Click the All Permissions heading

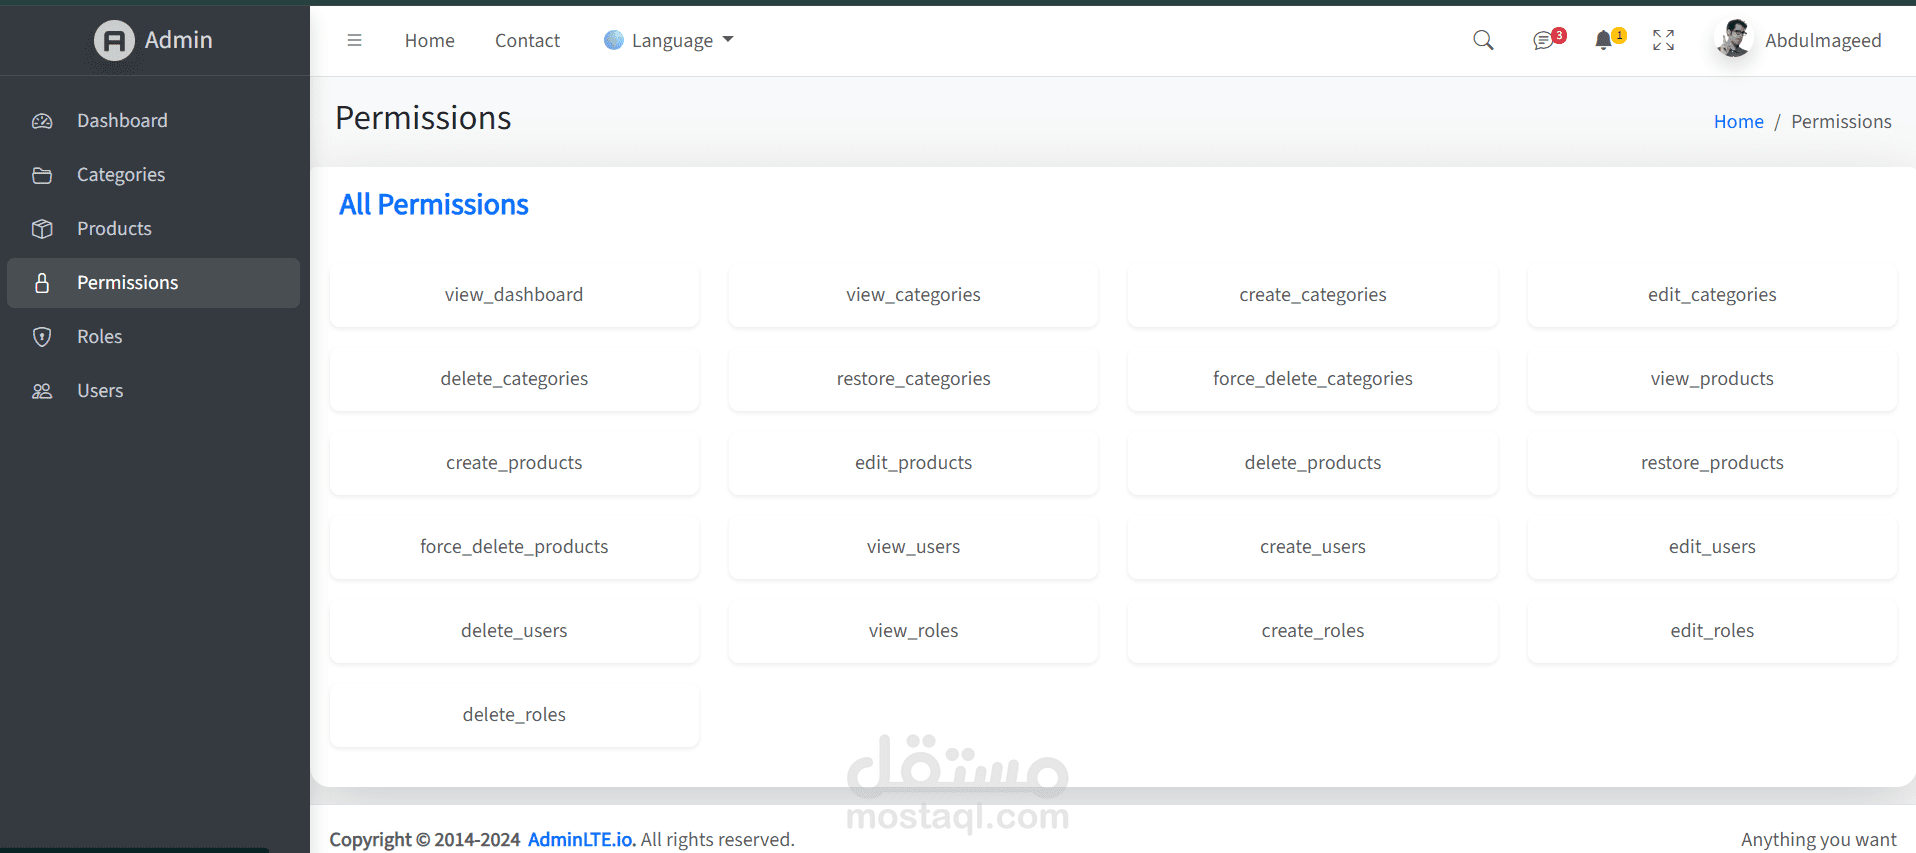pyautogui.click(x=434, y=205)
